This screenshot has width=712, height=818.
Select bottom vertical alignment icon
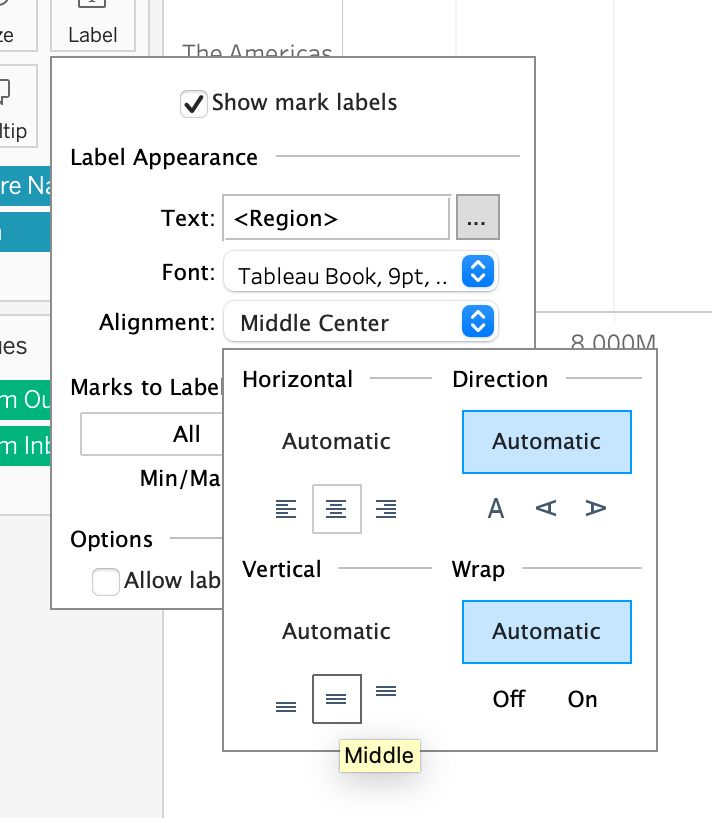click(286, 706)
